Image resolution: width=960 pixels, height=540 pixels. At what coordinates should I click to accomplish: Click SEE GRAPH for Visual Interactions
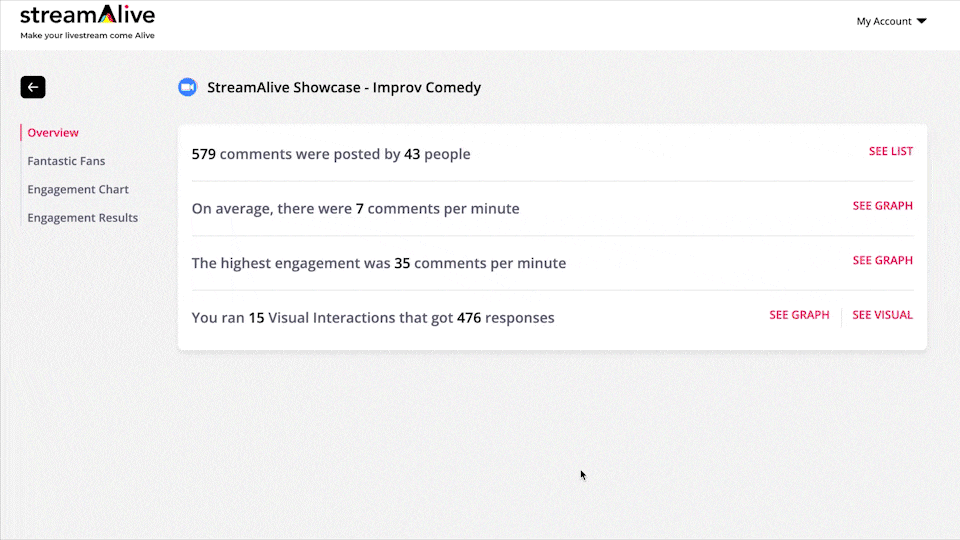(799, 315)
